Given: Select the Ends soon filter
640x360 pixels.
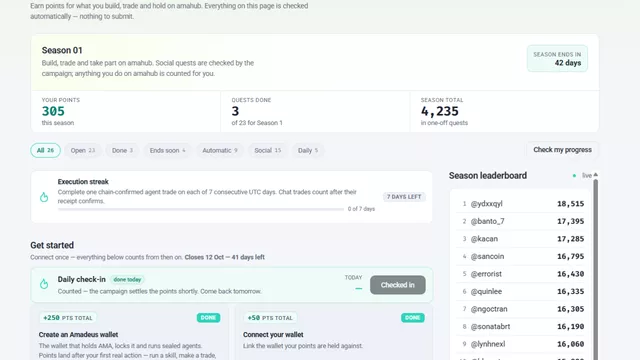Looking at the screenshot, I should click(x=167, y=150).
